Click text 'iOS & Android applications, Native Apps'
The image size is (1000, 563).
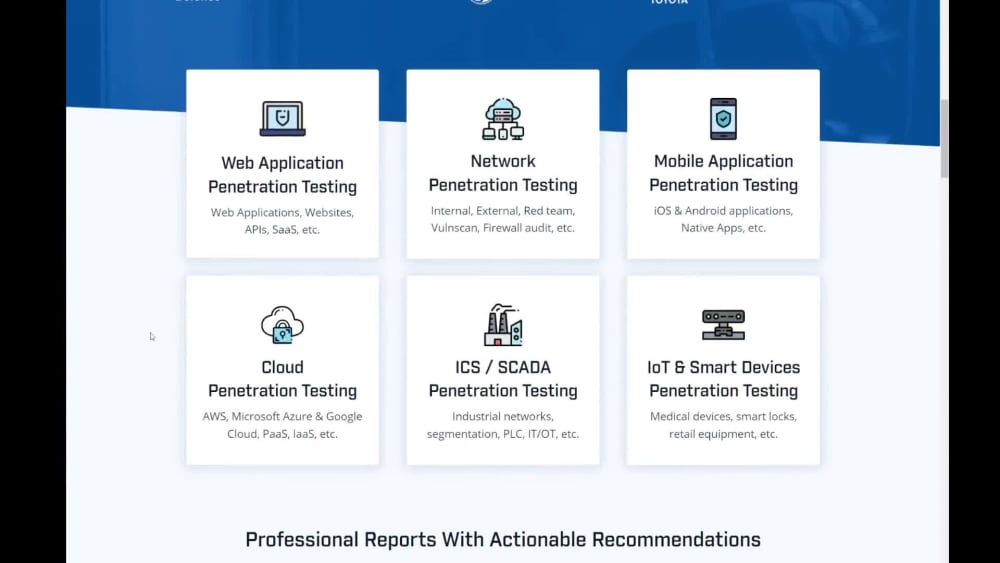click(723, 219)
